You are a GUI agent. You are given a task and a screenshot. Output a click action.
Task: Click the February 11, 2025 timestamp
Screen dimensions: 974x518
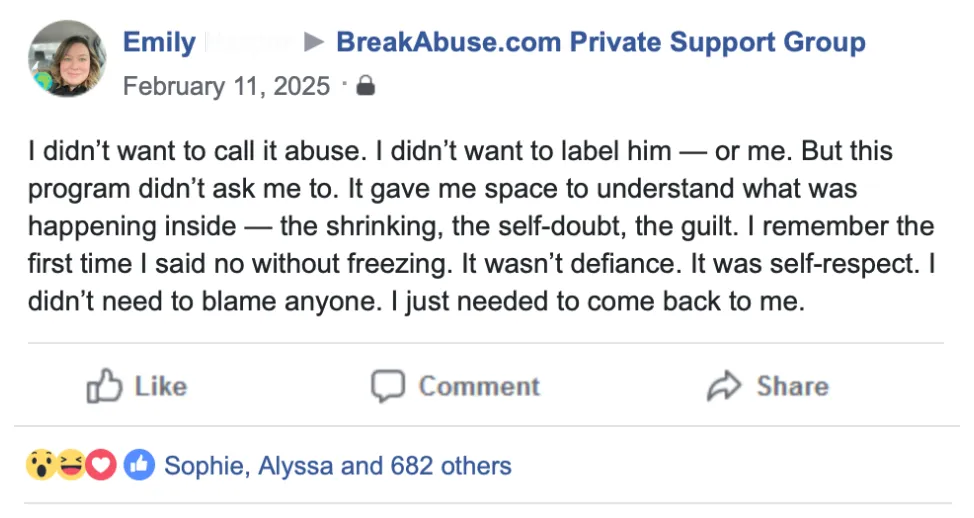click(226, 86)
